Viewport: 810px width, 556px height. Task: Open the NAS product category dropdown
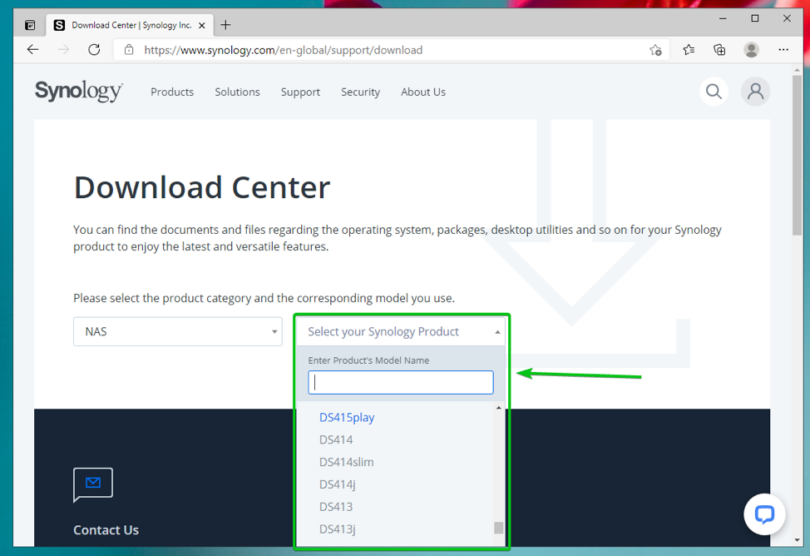click(178, 331)
